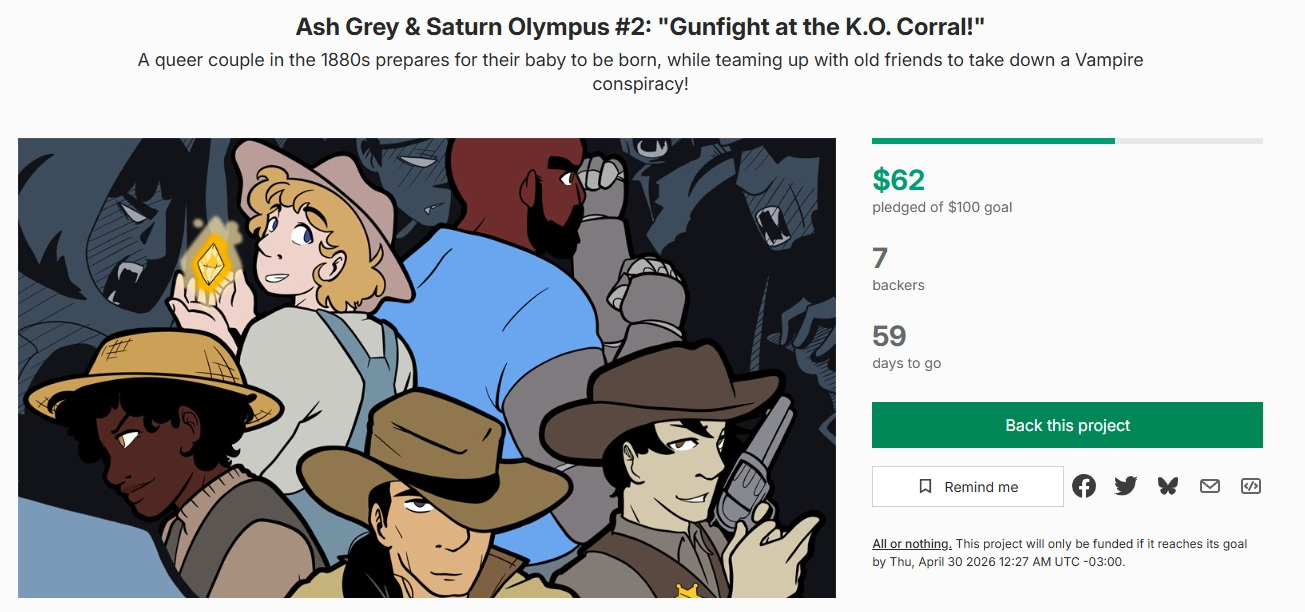Click the 7 backers count
Screen dimensions: 1305x612
[x=880, y=259]
